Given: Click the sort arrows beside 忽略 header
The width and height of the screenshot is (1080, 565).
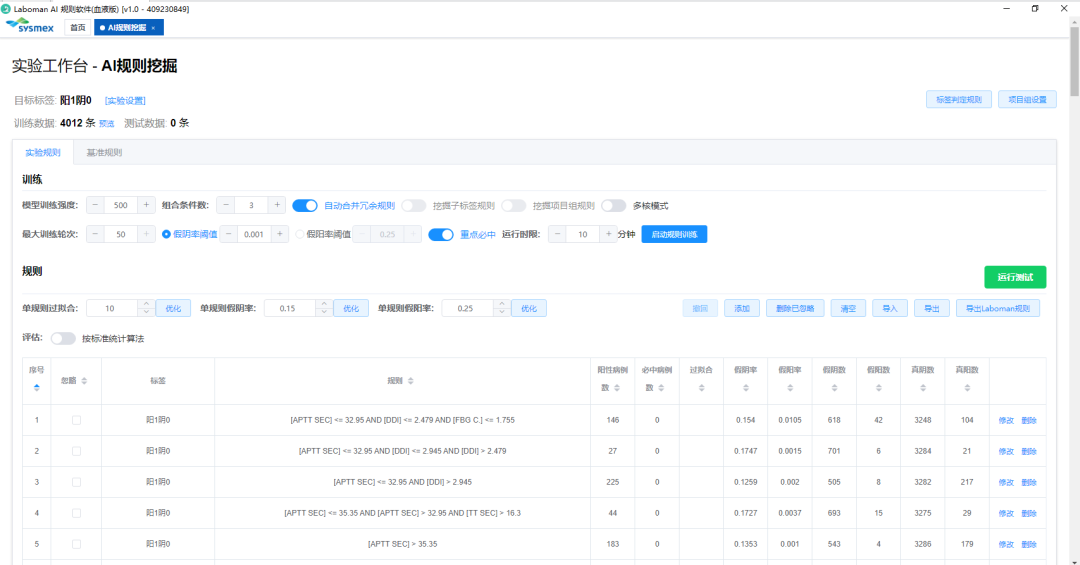Looking at the screenshot, I should pos(84,380).
